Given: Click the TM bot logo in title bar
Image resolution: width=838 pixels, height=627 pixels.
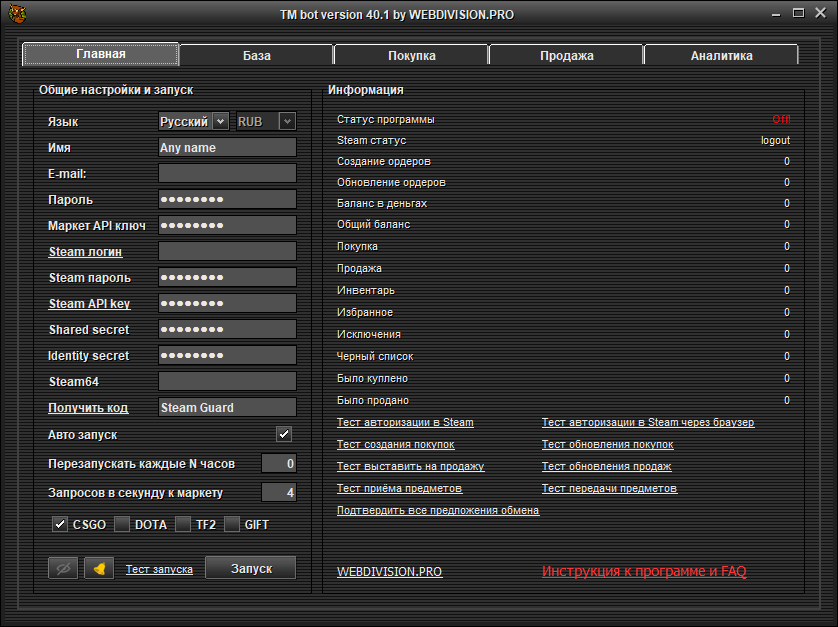Looking at the screenshot, I should (x=16, y=14).
